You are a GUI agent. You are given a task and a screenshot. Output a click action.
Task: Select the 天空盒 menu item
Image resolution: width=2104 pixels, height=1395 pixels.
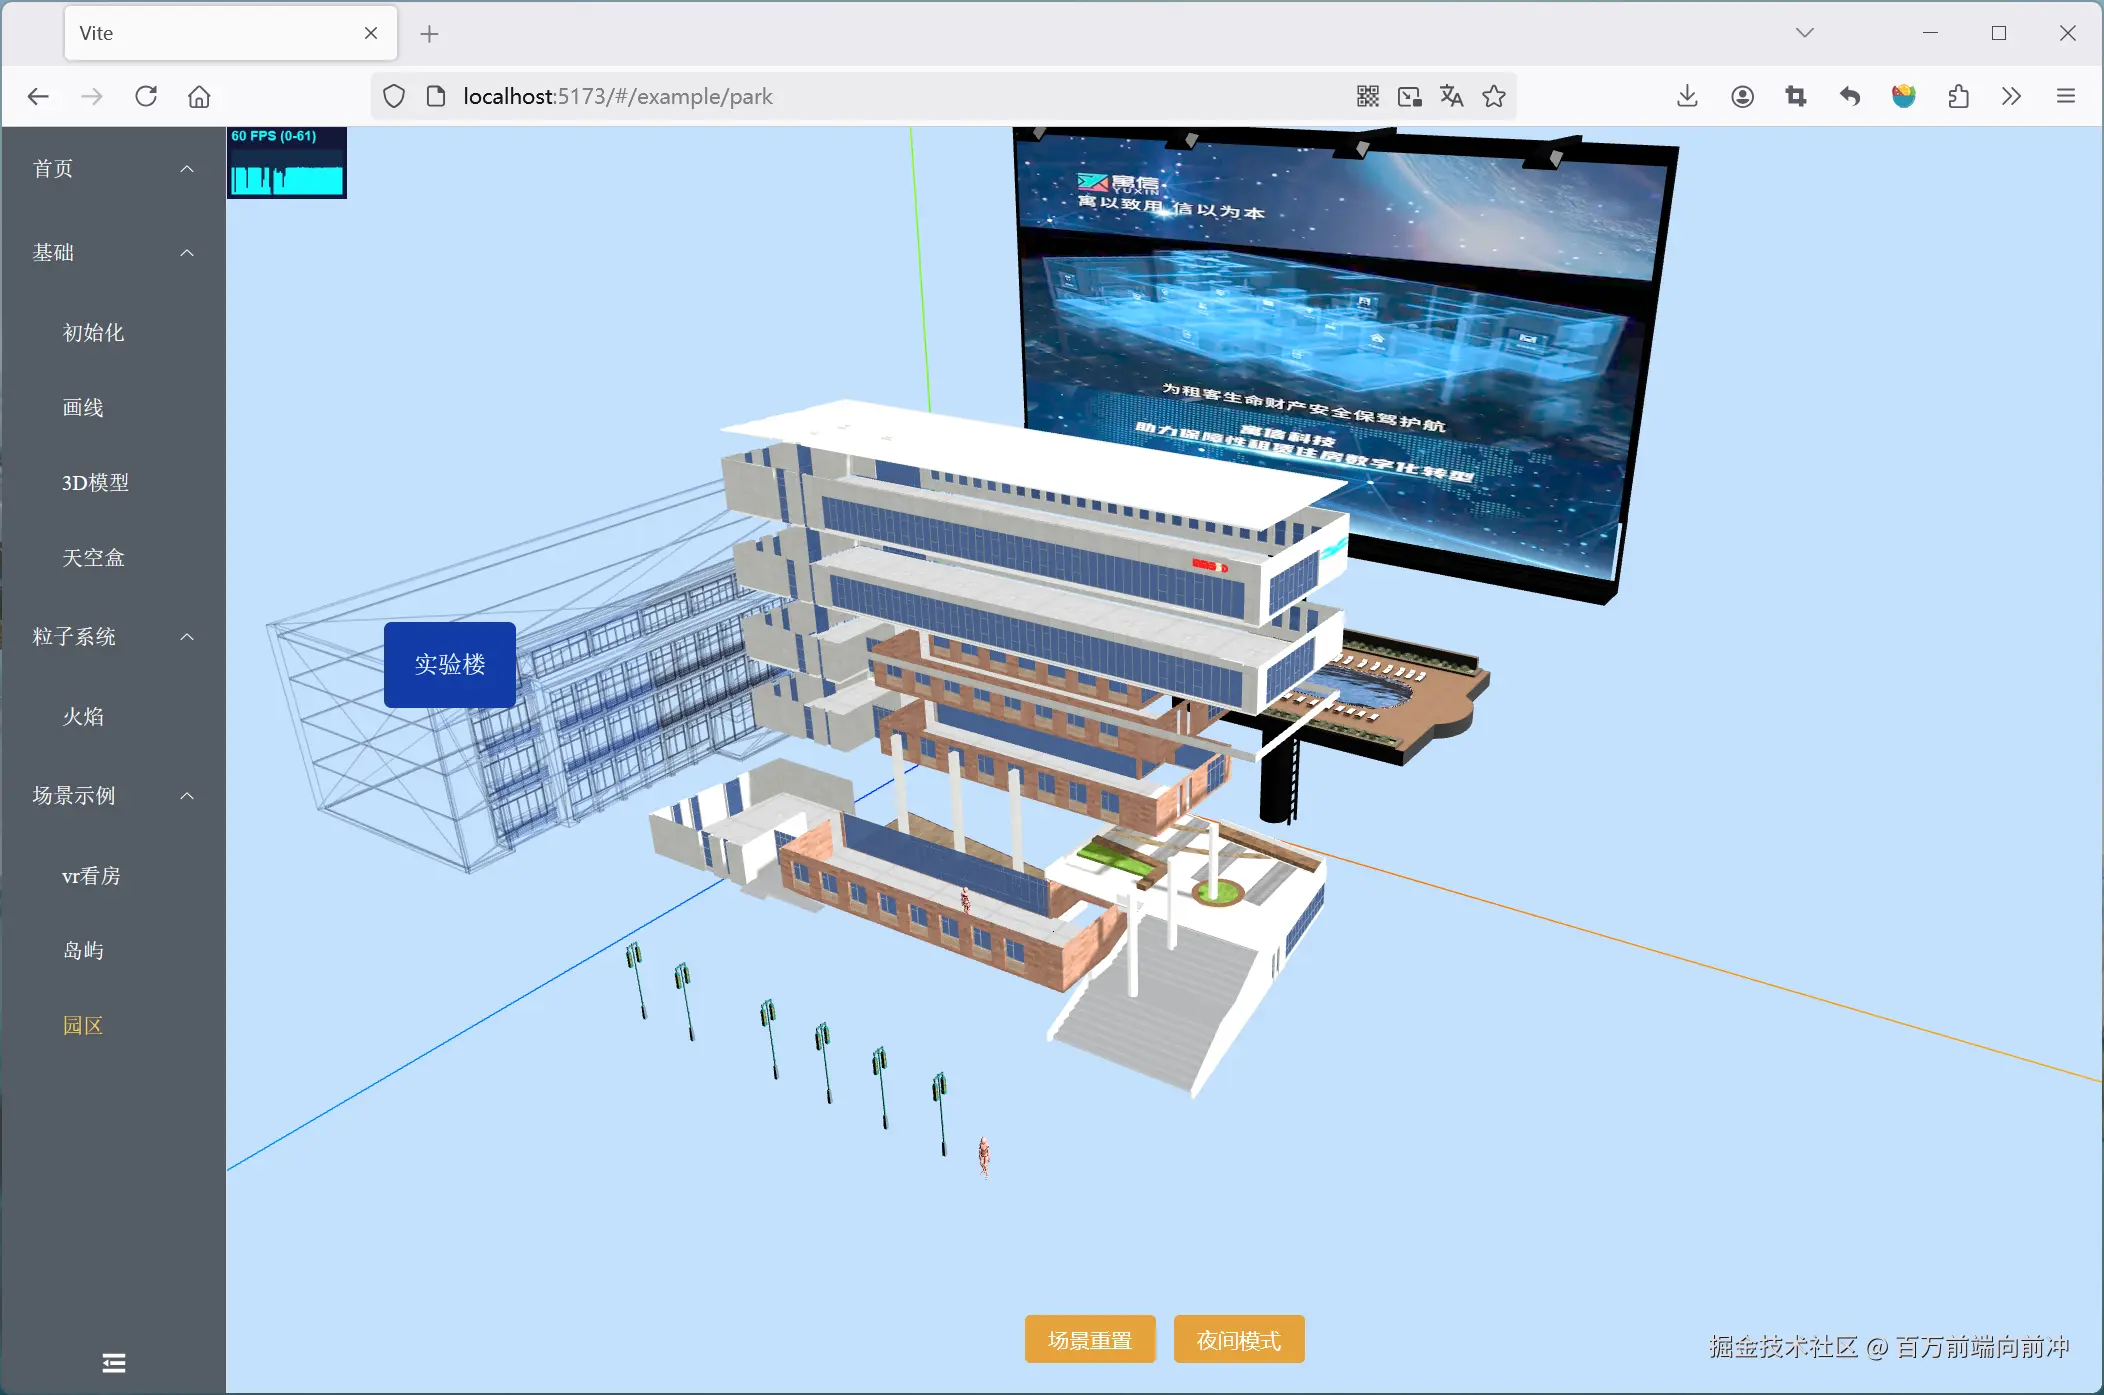[x=93, y=557]
